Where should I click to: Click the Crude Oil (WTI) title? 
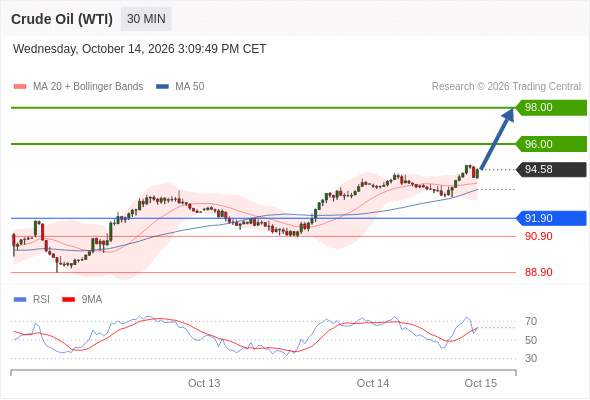[x=62, y=19]
